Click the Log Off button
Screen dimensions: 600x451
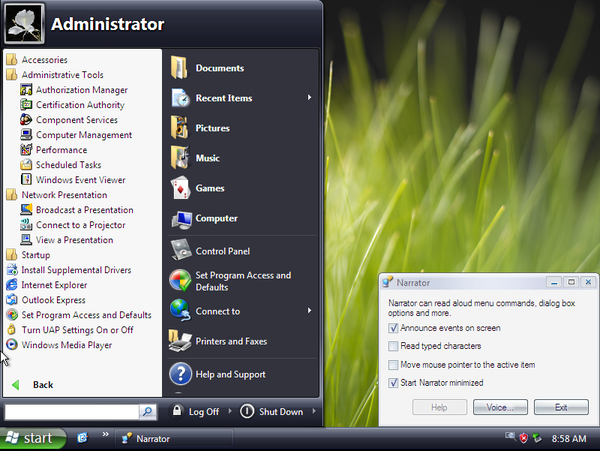point(196,412)
